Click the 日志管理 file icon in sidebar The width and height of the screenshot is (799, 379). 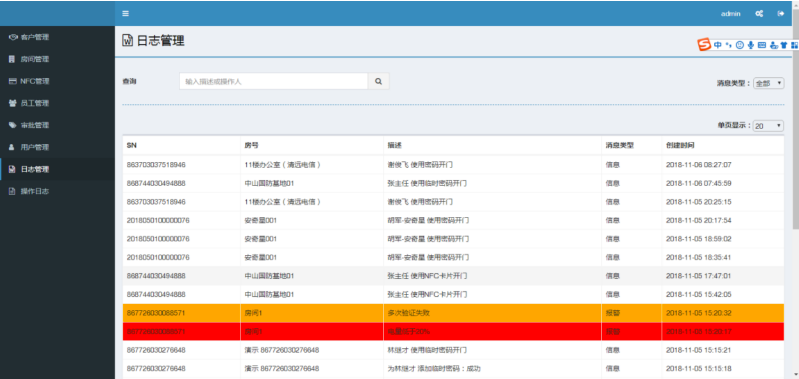coord(12,169)
